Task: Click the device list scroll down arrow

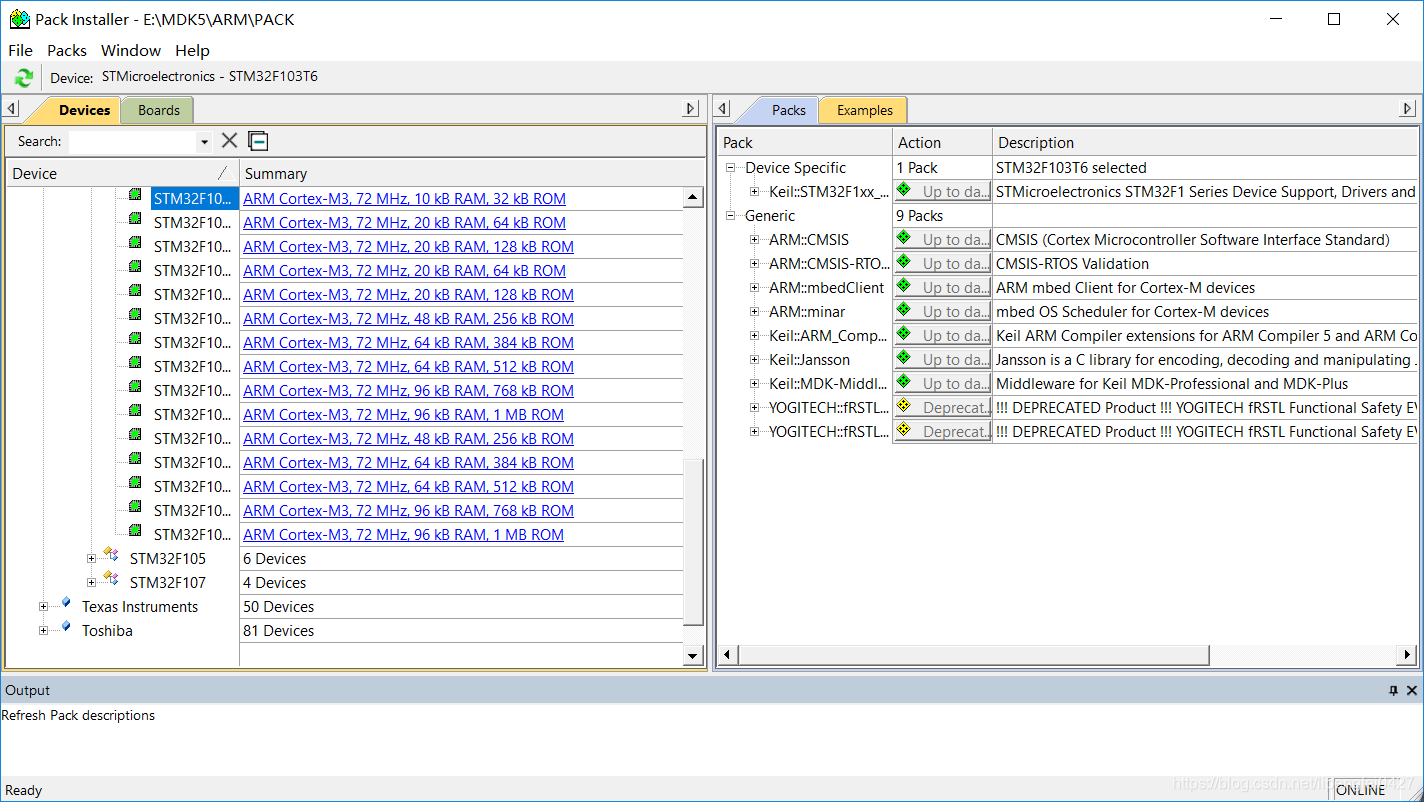Action: pyautogui.click(x=693, y=656)
